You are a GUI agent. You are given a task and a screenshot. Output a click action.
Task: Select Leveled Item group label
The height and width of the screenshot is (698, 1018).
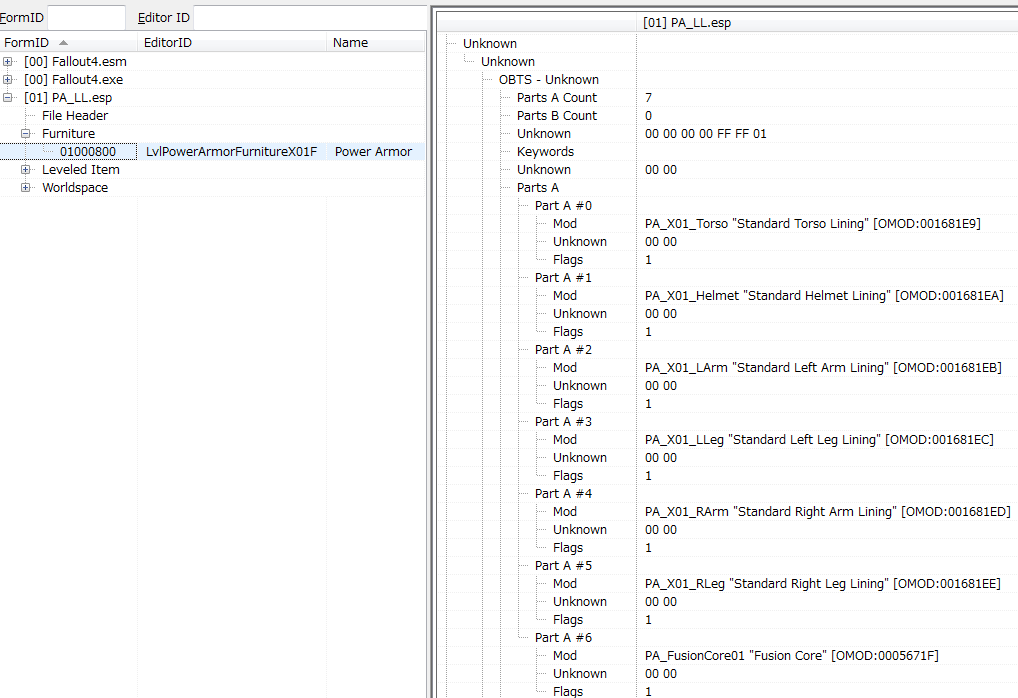tap(81, 169)
